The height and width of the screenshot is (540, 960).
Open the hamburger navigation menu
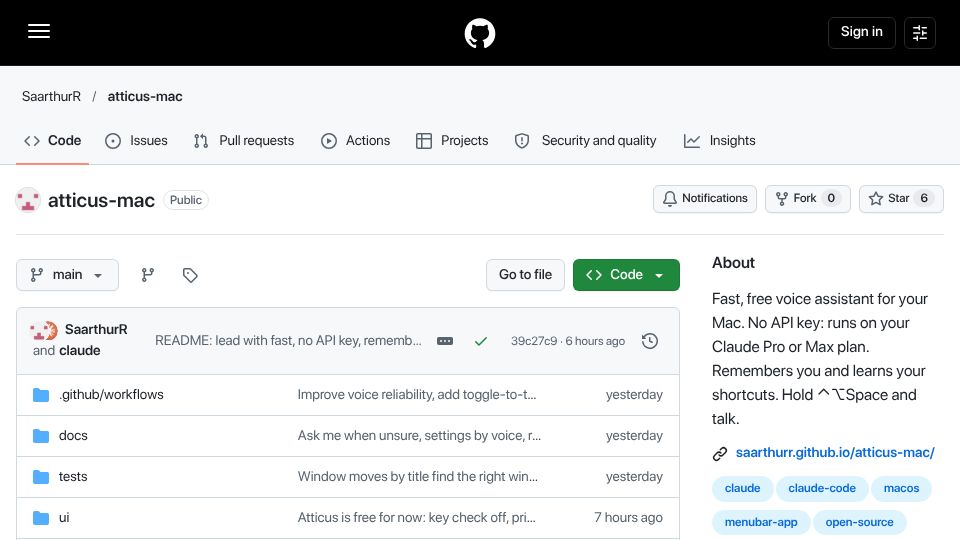(39, 31)
